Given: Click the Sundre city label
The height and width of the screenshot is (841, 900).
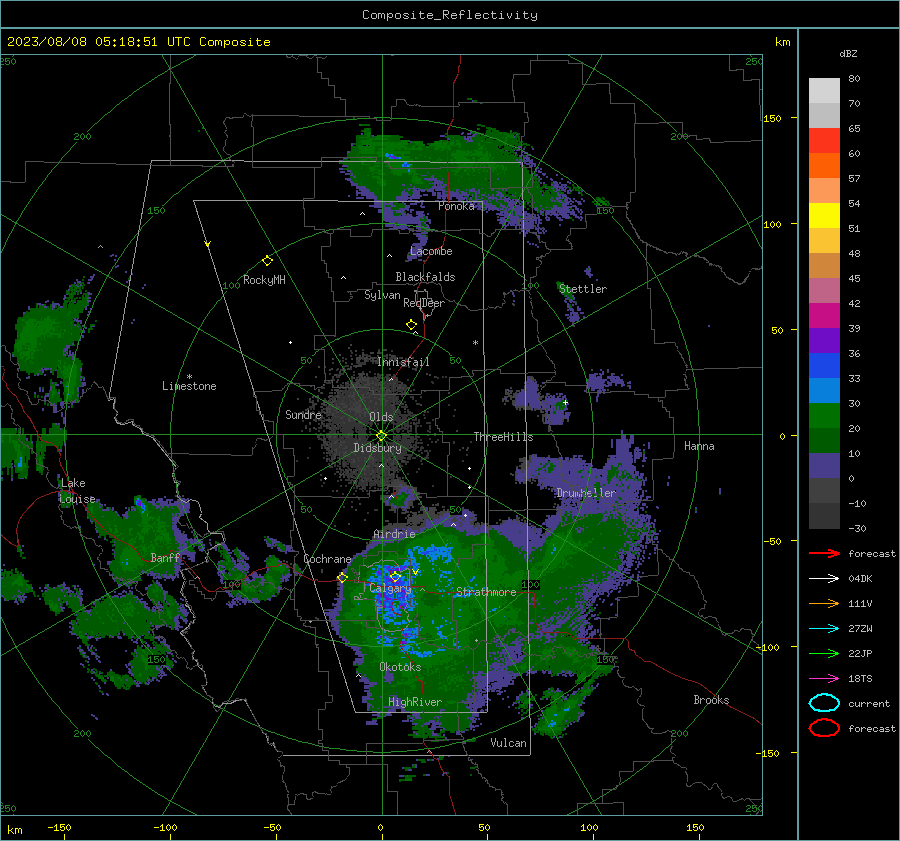Looking at the screenshot, I should pyautogui.click(x=303, y=415).
